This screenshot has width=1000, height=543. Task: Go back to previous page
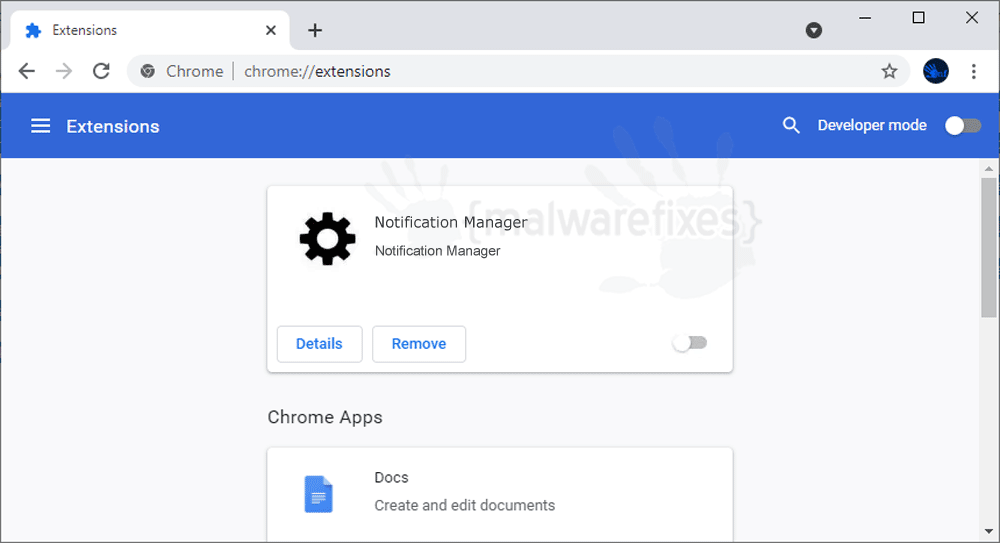(27, 71)
